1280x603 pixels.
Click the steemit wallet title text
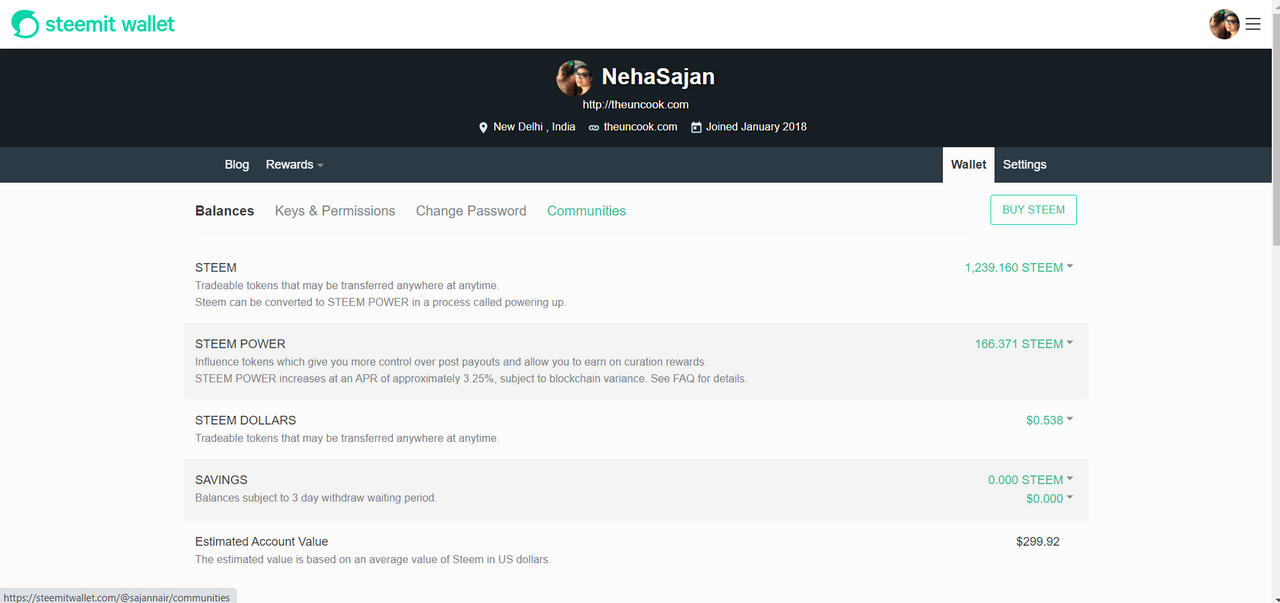110,24
